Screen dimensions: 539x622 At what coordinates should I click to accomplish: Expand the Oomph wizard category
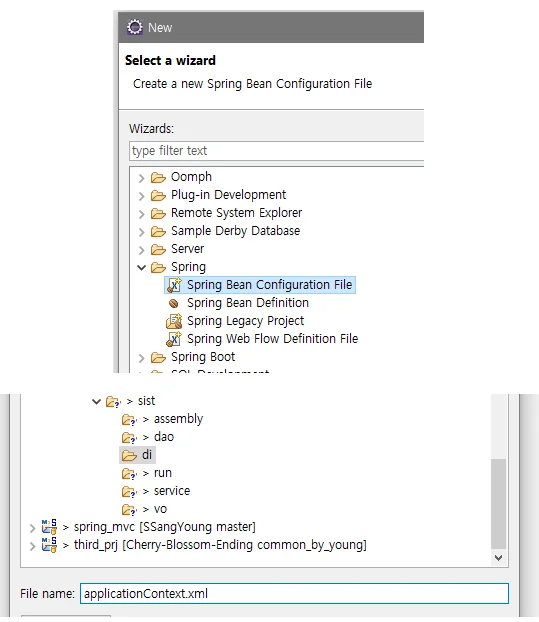pos(142,178)
